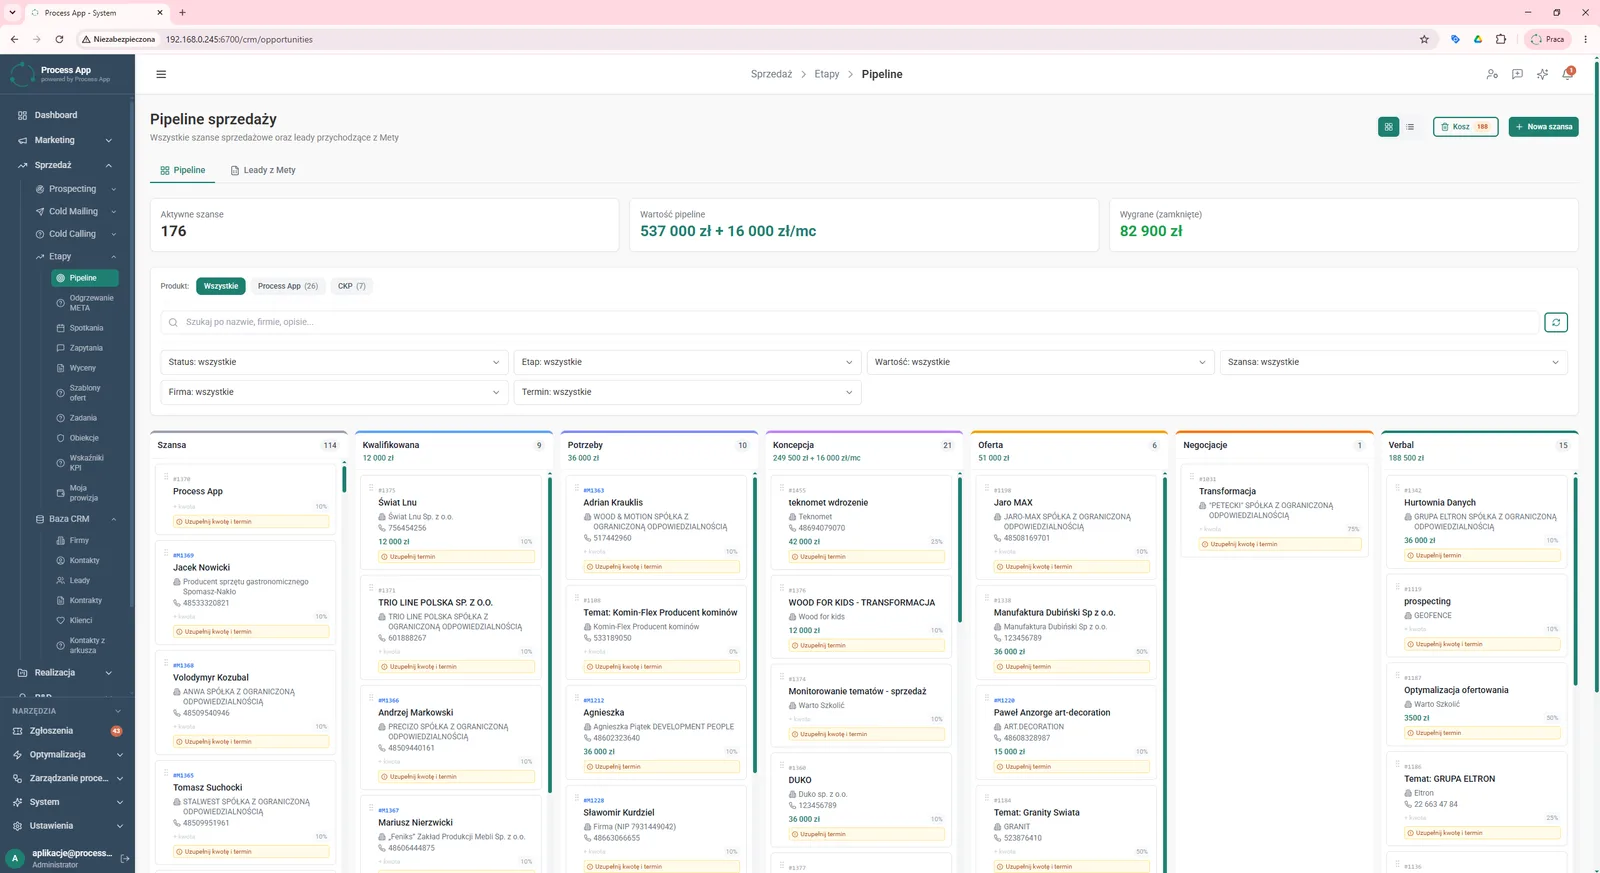Select the Wszystkie product filter

click(x=221, y=286)
